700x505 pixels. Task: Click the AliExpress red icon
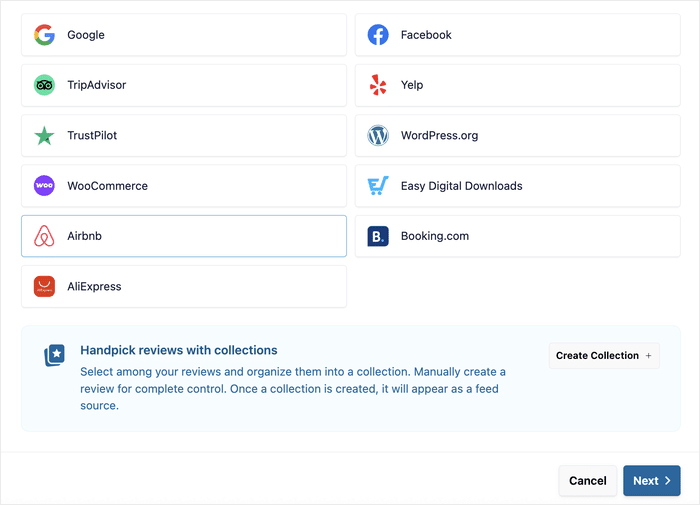pos(44,286)
